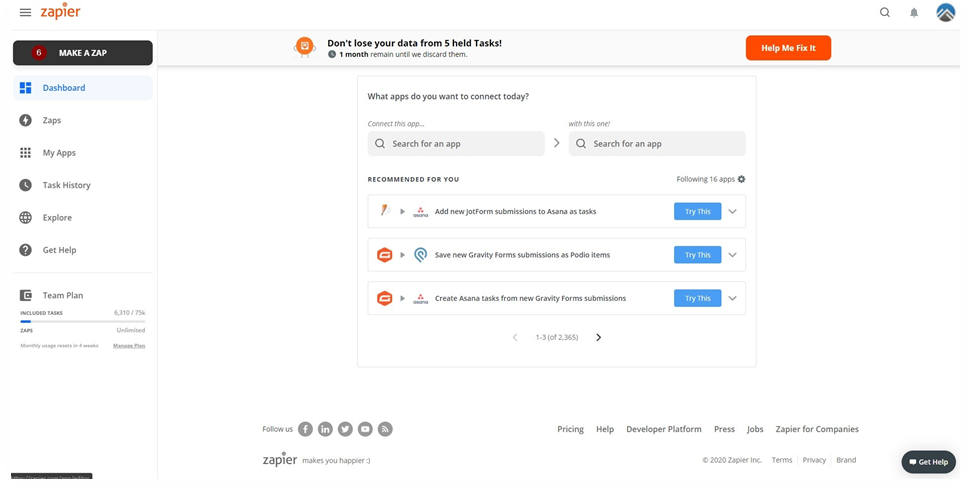969x488 pixels.
Task: Open the Pricing footer link
Action: pyautogui.click(x=570, y=429)
